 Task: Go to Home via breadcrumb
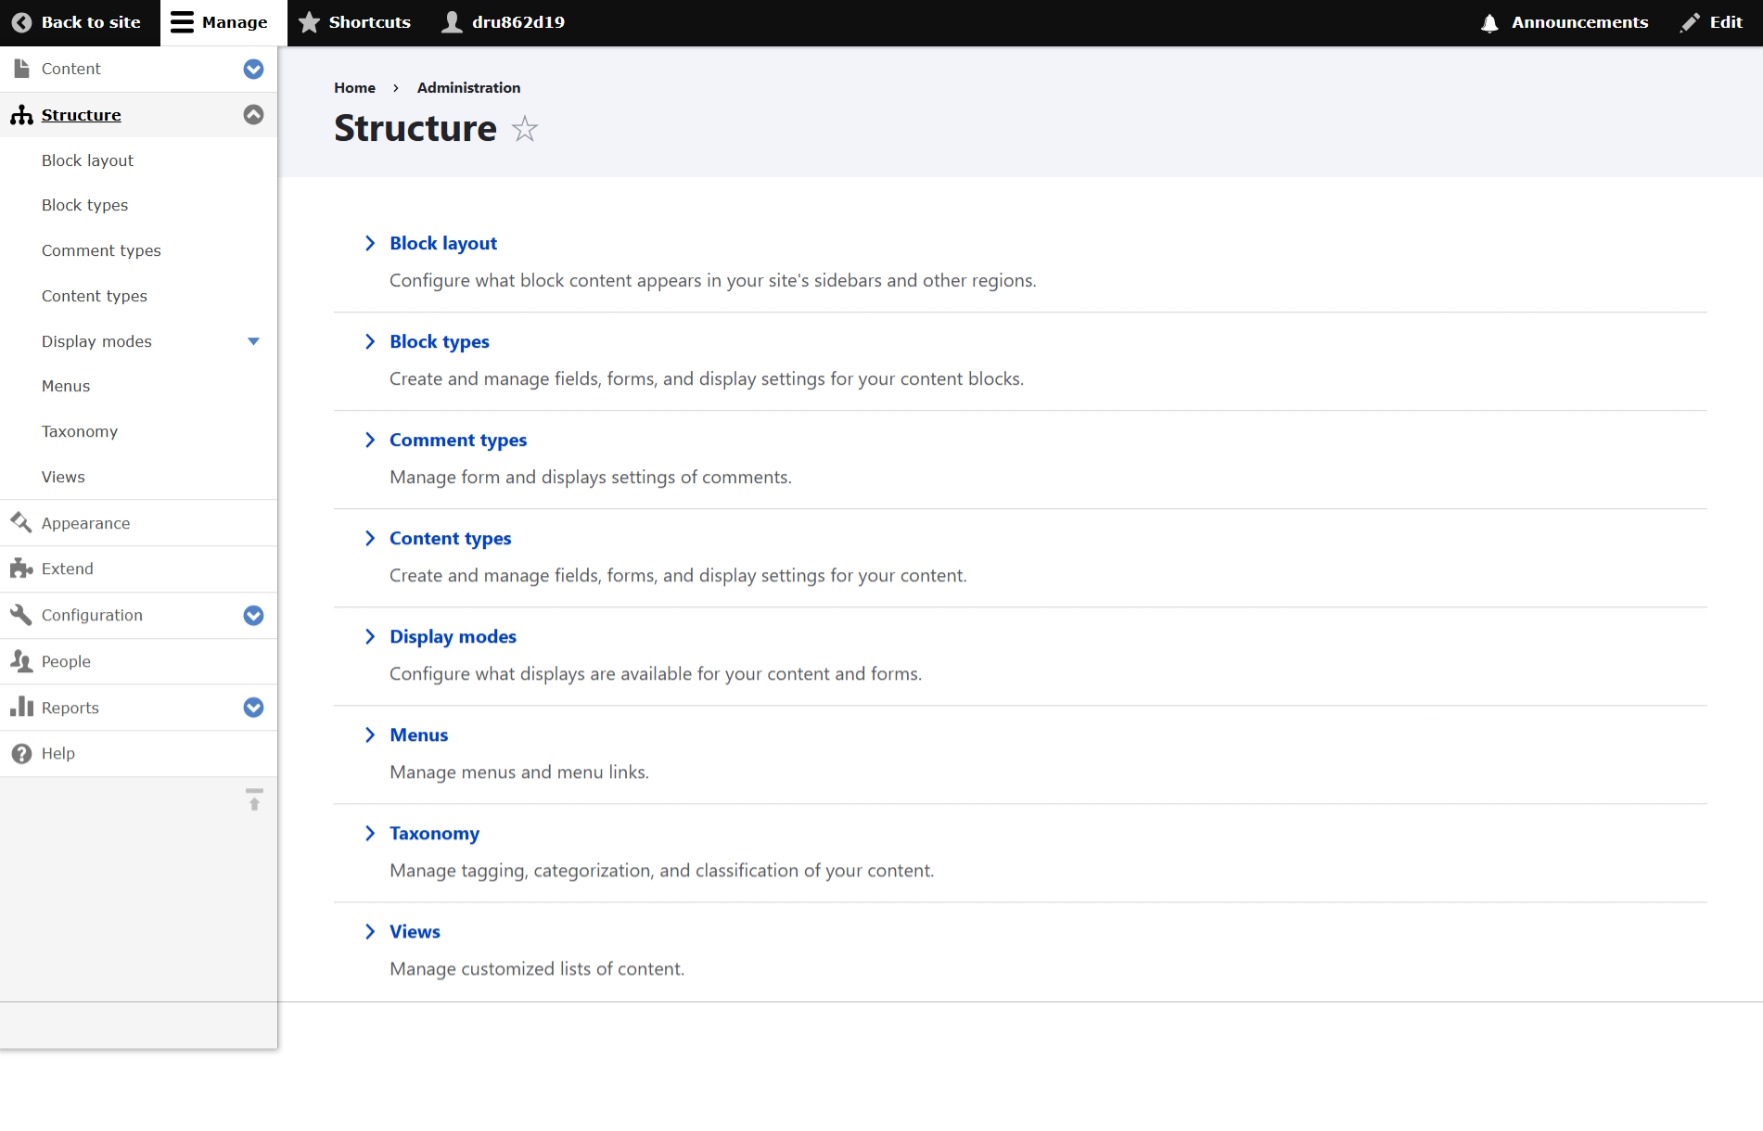[x=354, y=88]
